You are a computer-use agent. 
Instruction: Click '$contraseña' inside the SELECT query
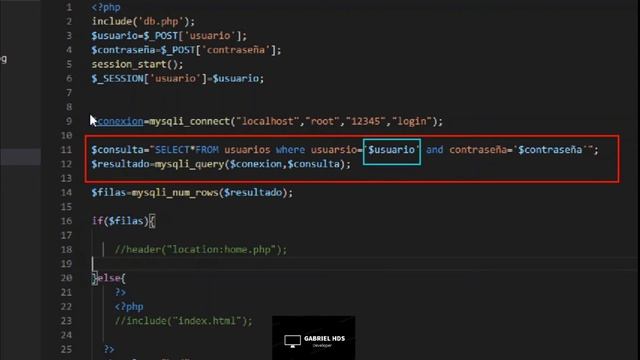point(550,150)
